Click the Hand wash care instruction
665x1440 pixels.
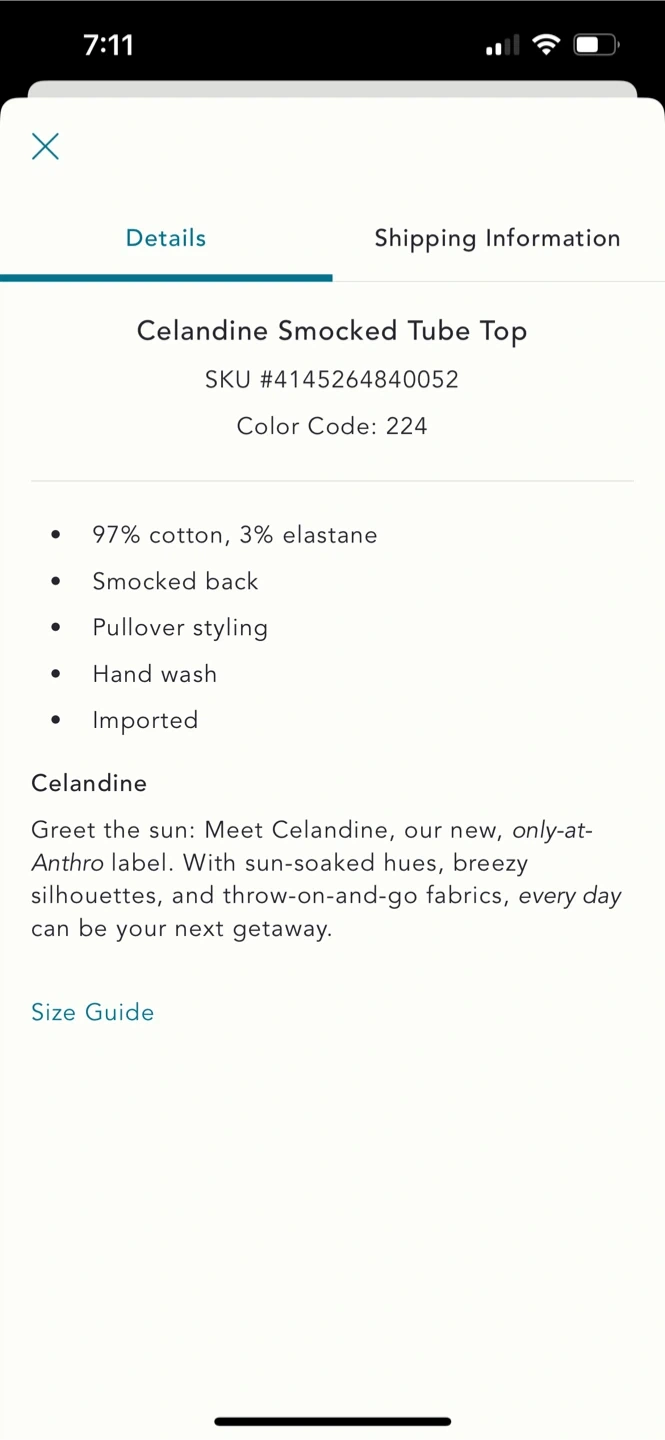click(155, 674)
